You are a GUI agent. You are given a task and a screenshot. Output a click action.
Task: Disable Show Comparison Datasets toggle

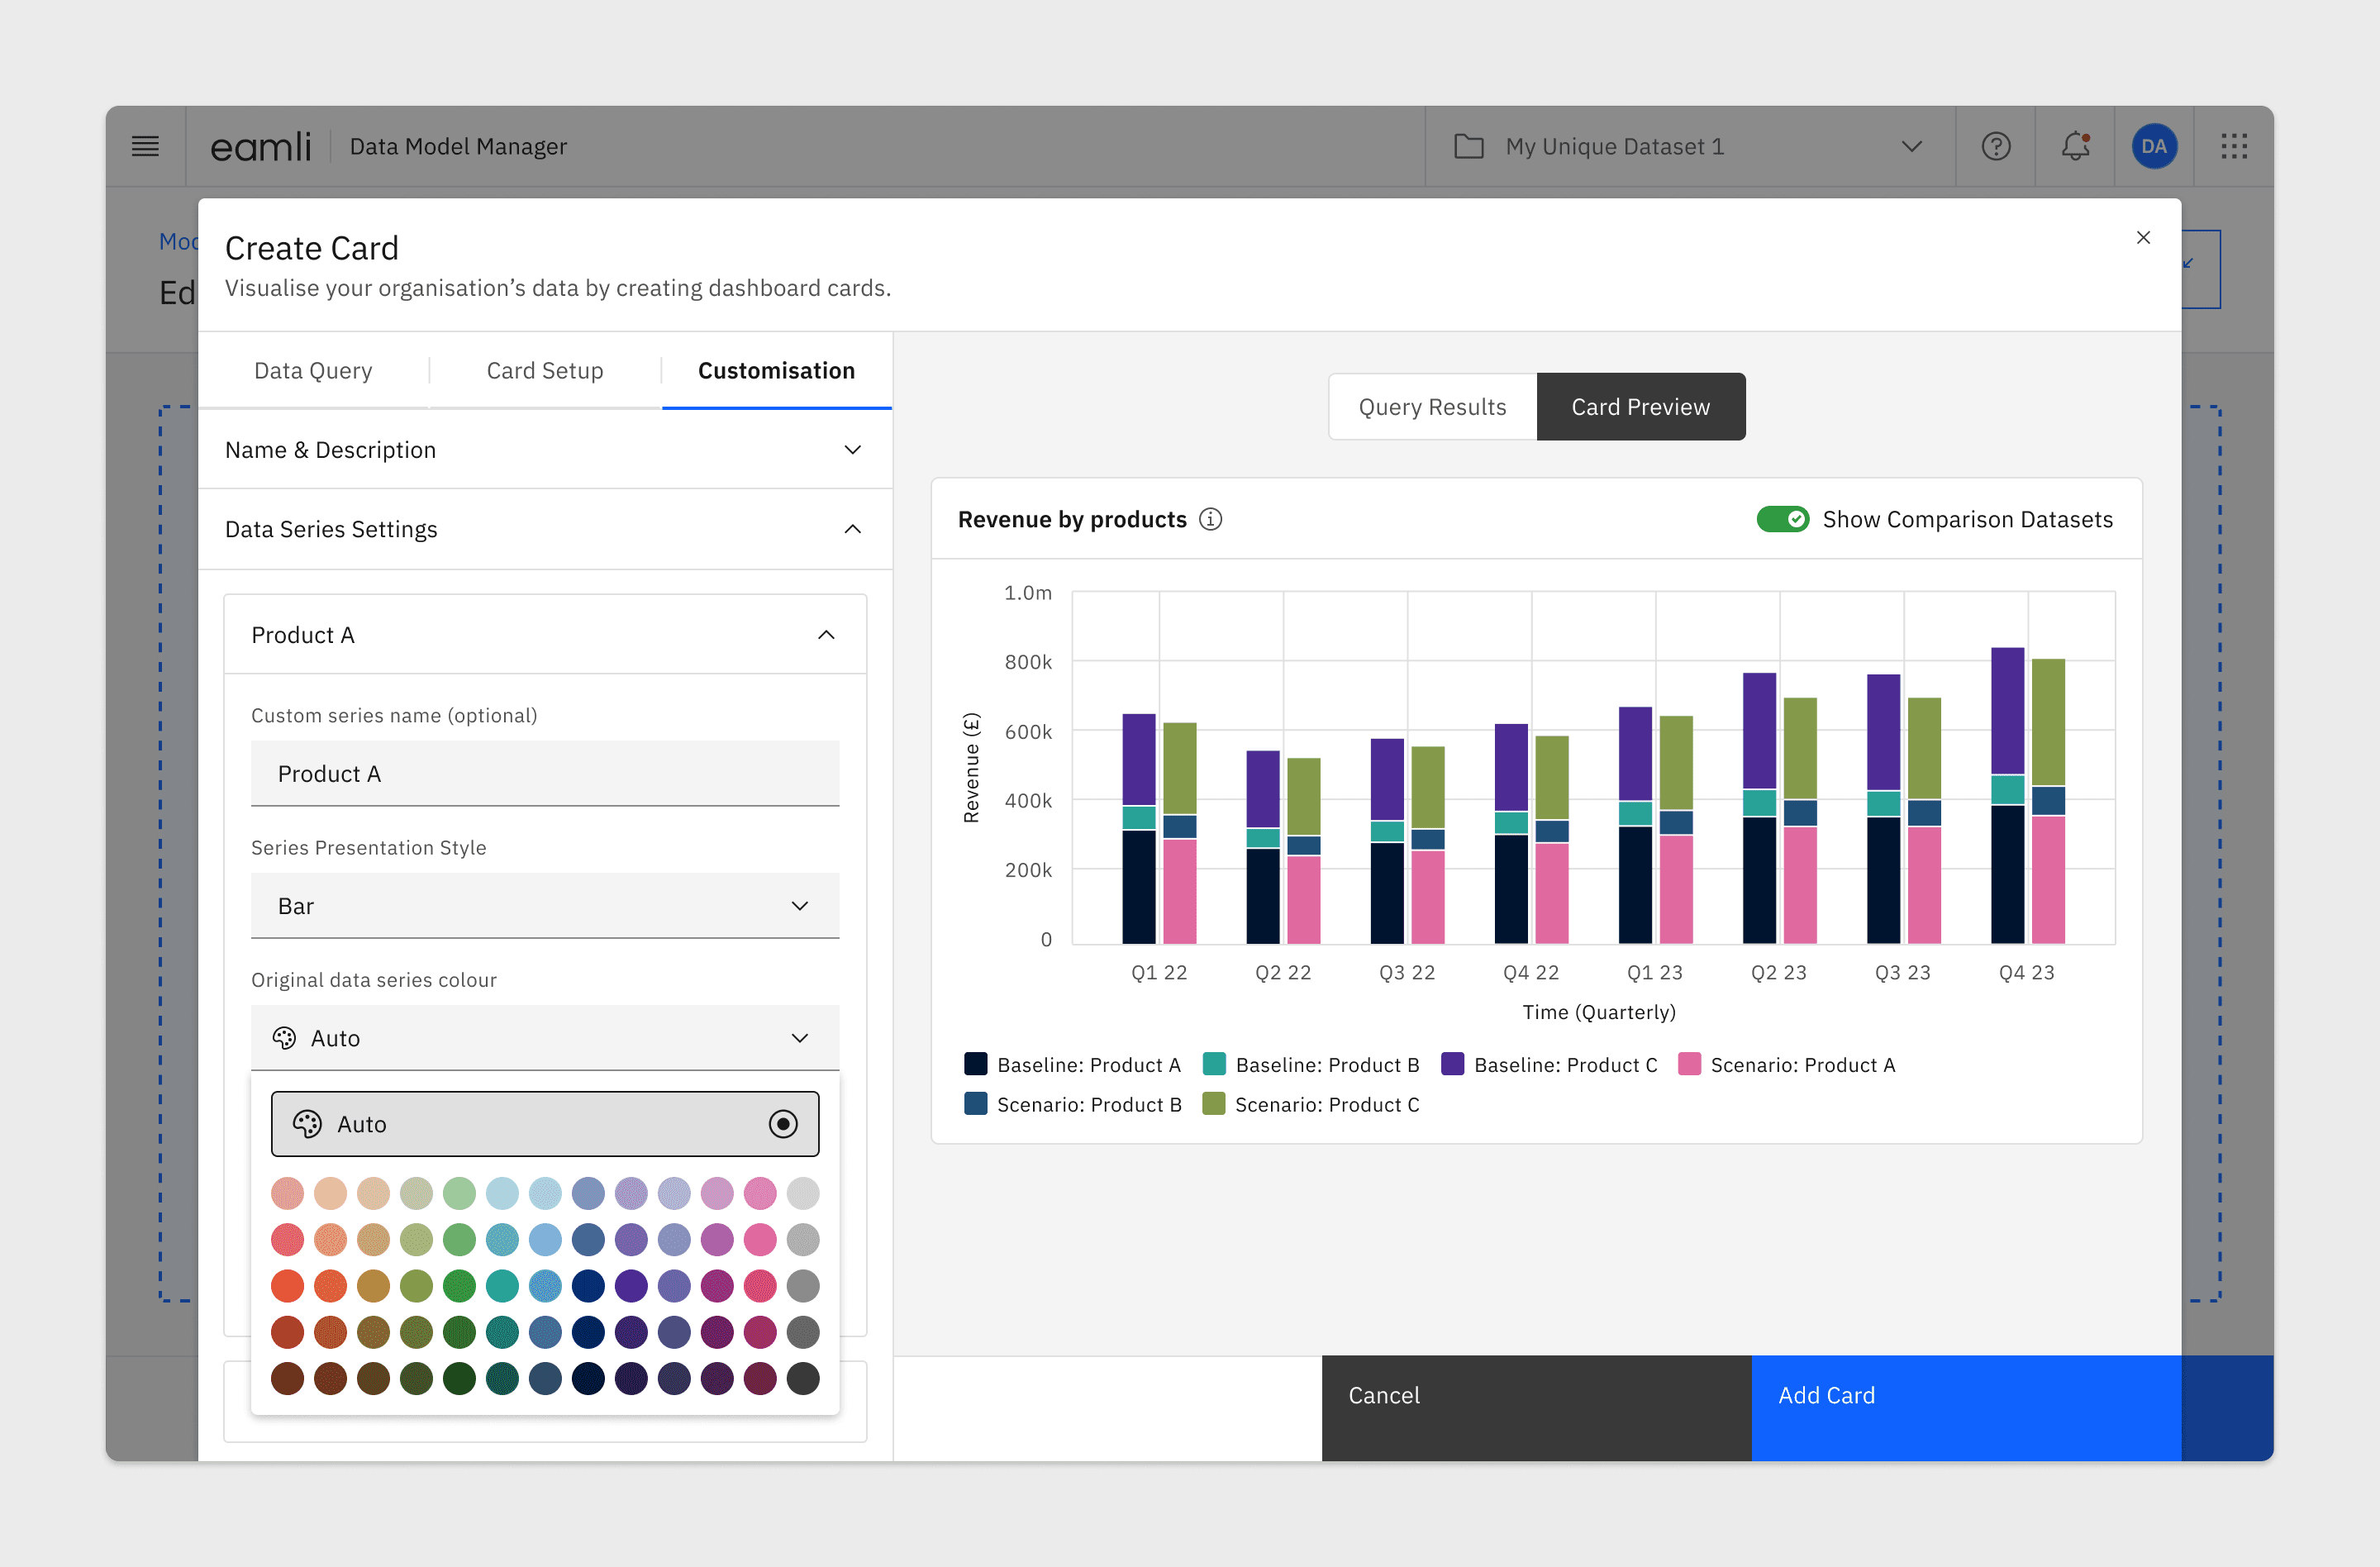[1782, 519]
